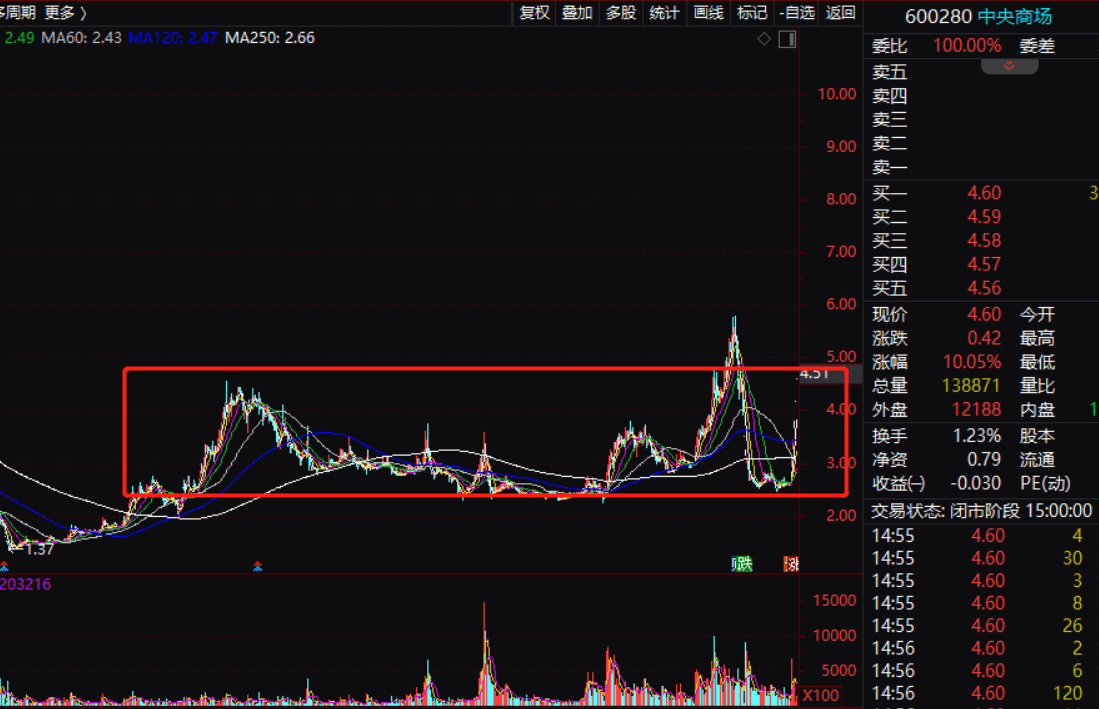Toggle -自选 to remove from watchlist

[x=797, y=13]
